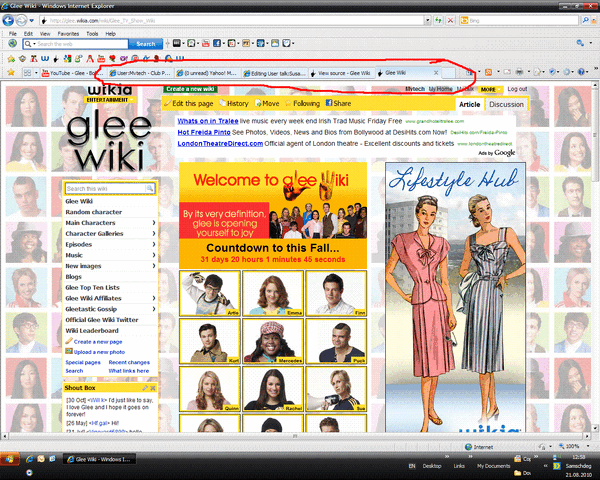600x480 pixels.
Task: Click the YouTube icon in the search toolbar
Action: [205, 44]
